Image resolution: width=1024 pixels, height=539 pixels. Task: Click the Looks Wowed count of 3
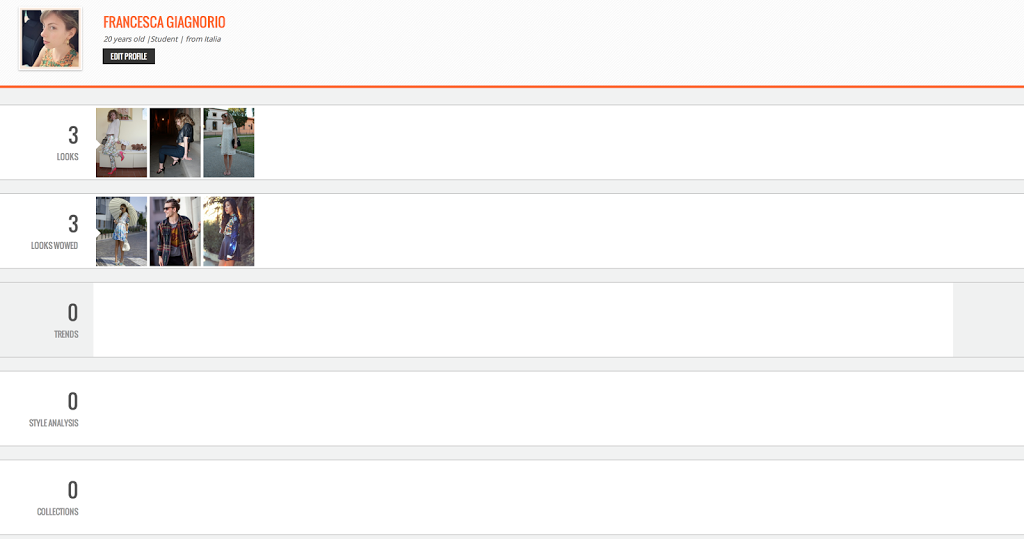coord(73,225)
